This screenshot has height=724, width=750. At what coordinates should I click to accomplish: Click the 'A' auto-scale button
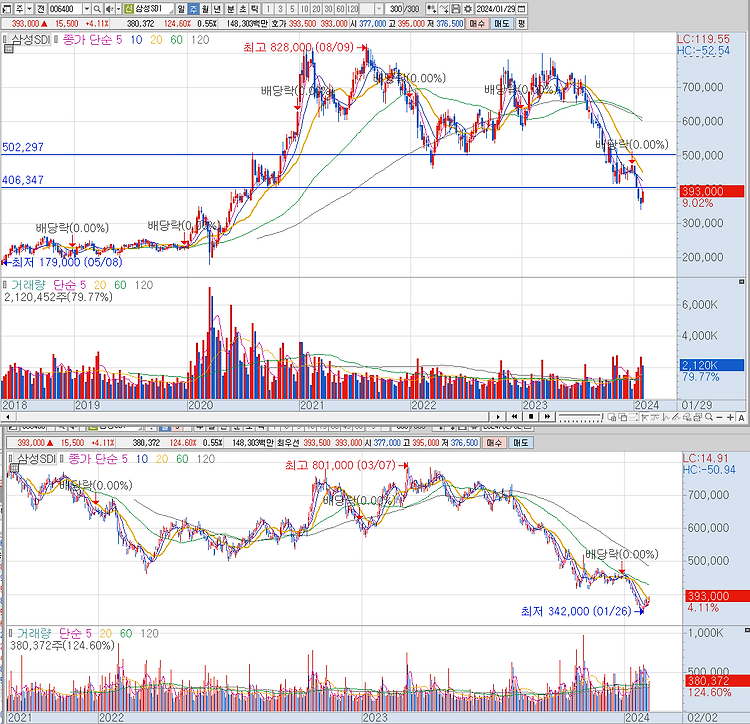point(741,417)
